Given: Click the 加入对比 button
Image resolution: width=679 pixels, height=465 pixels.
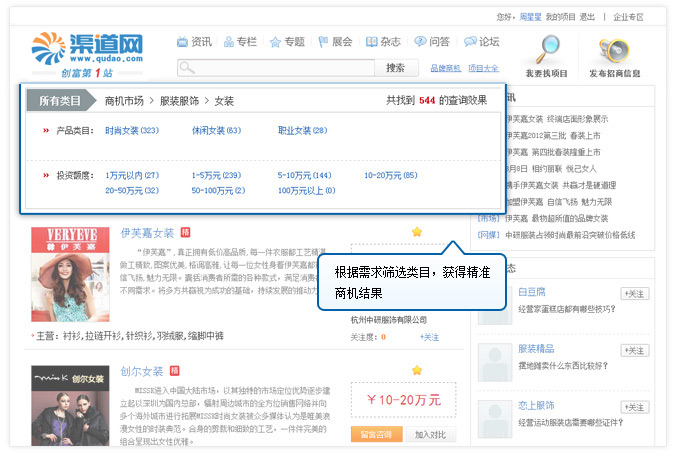Looking at the screenshot, I should 430,434.
